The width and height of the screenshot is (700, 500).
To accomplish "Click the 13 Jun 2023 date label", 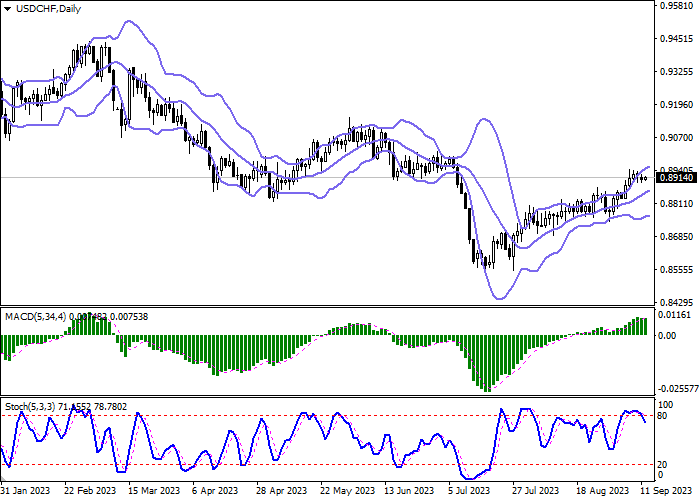I will 410,490.
